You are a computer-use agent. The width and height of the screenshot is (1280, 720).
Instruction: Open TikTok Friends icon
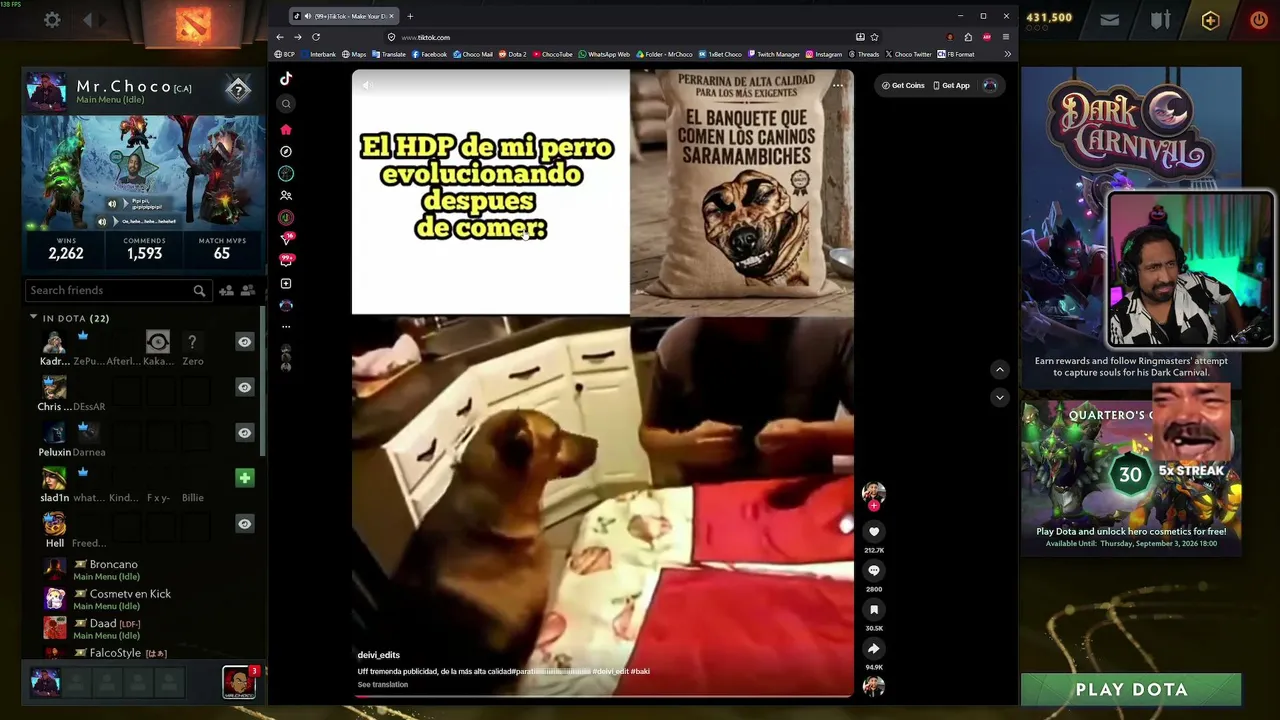point(286,196)
